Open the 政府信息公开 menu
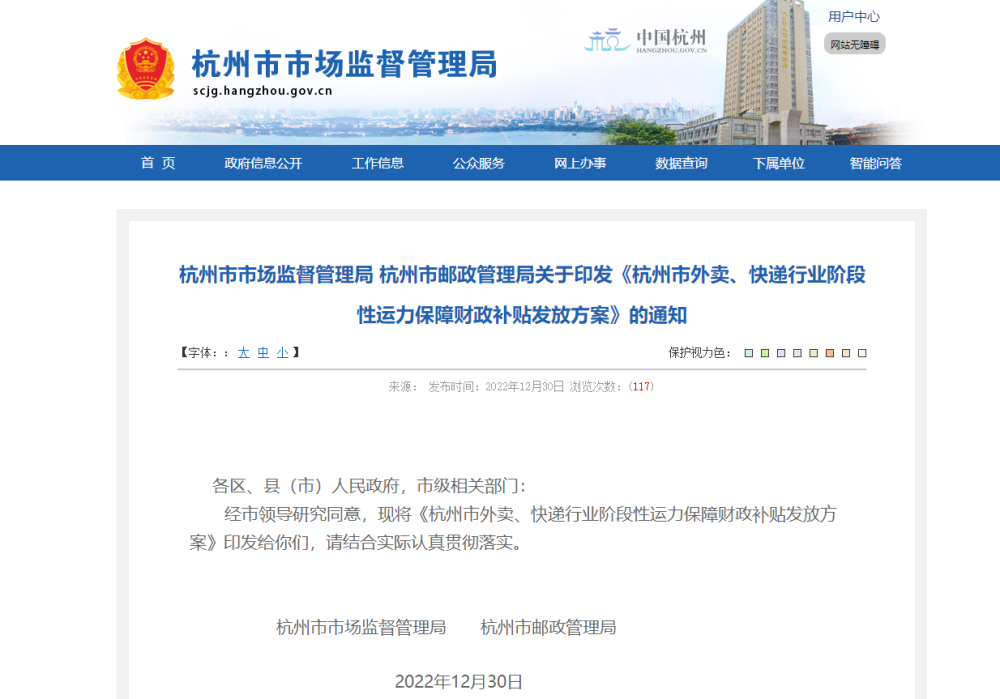This screenshot has height=699, width=1000. (263, 163)
